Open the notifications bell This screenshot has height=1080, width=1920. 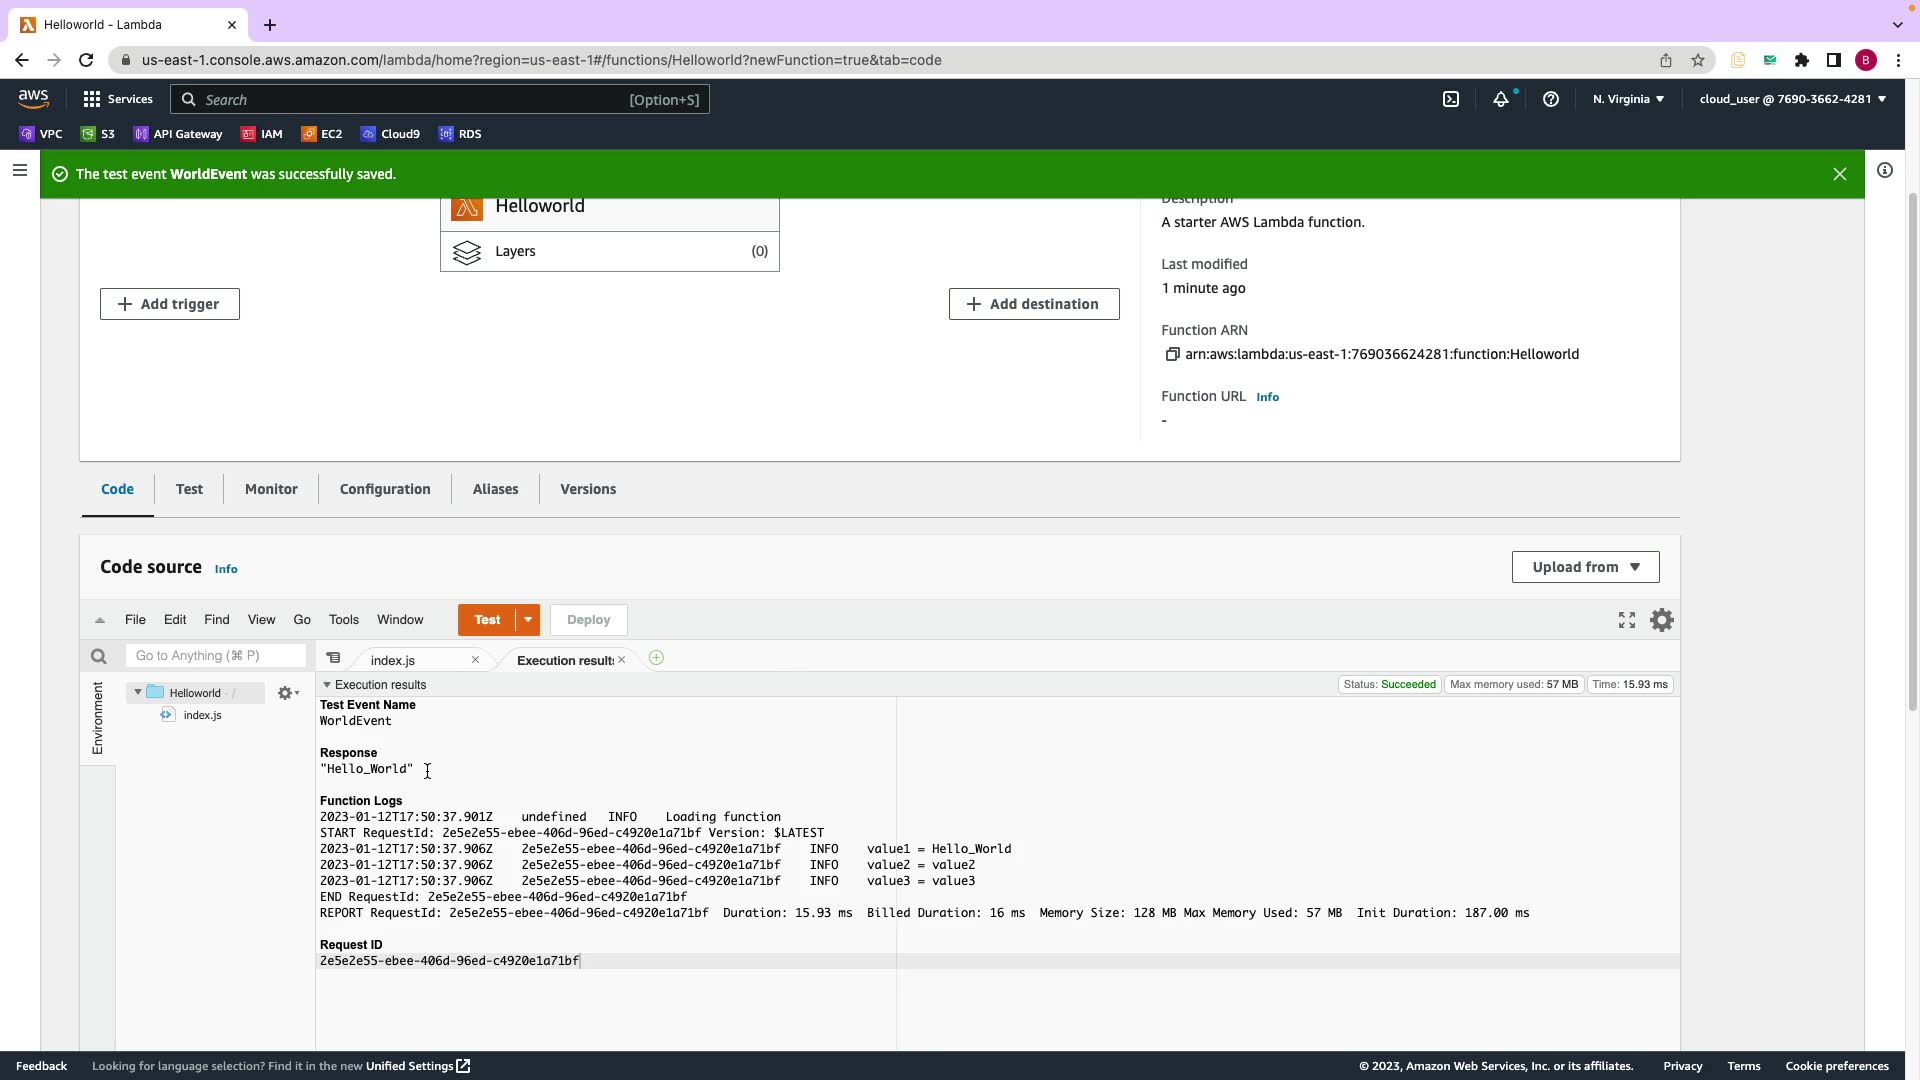pos(1500,99)
